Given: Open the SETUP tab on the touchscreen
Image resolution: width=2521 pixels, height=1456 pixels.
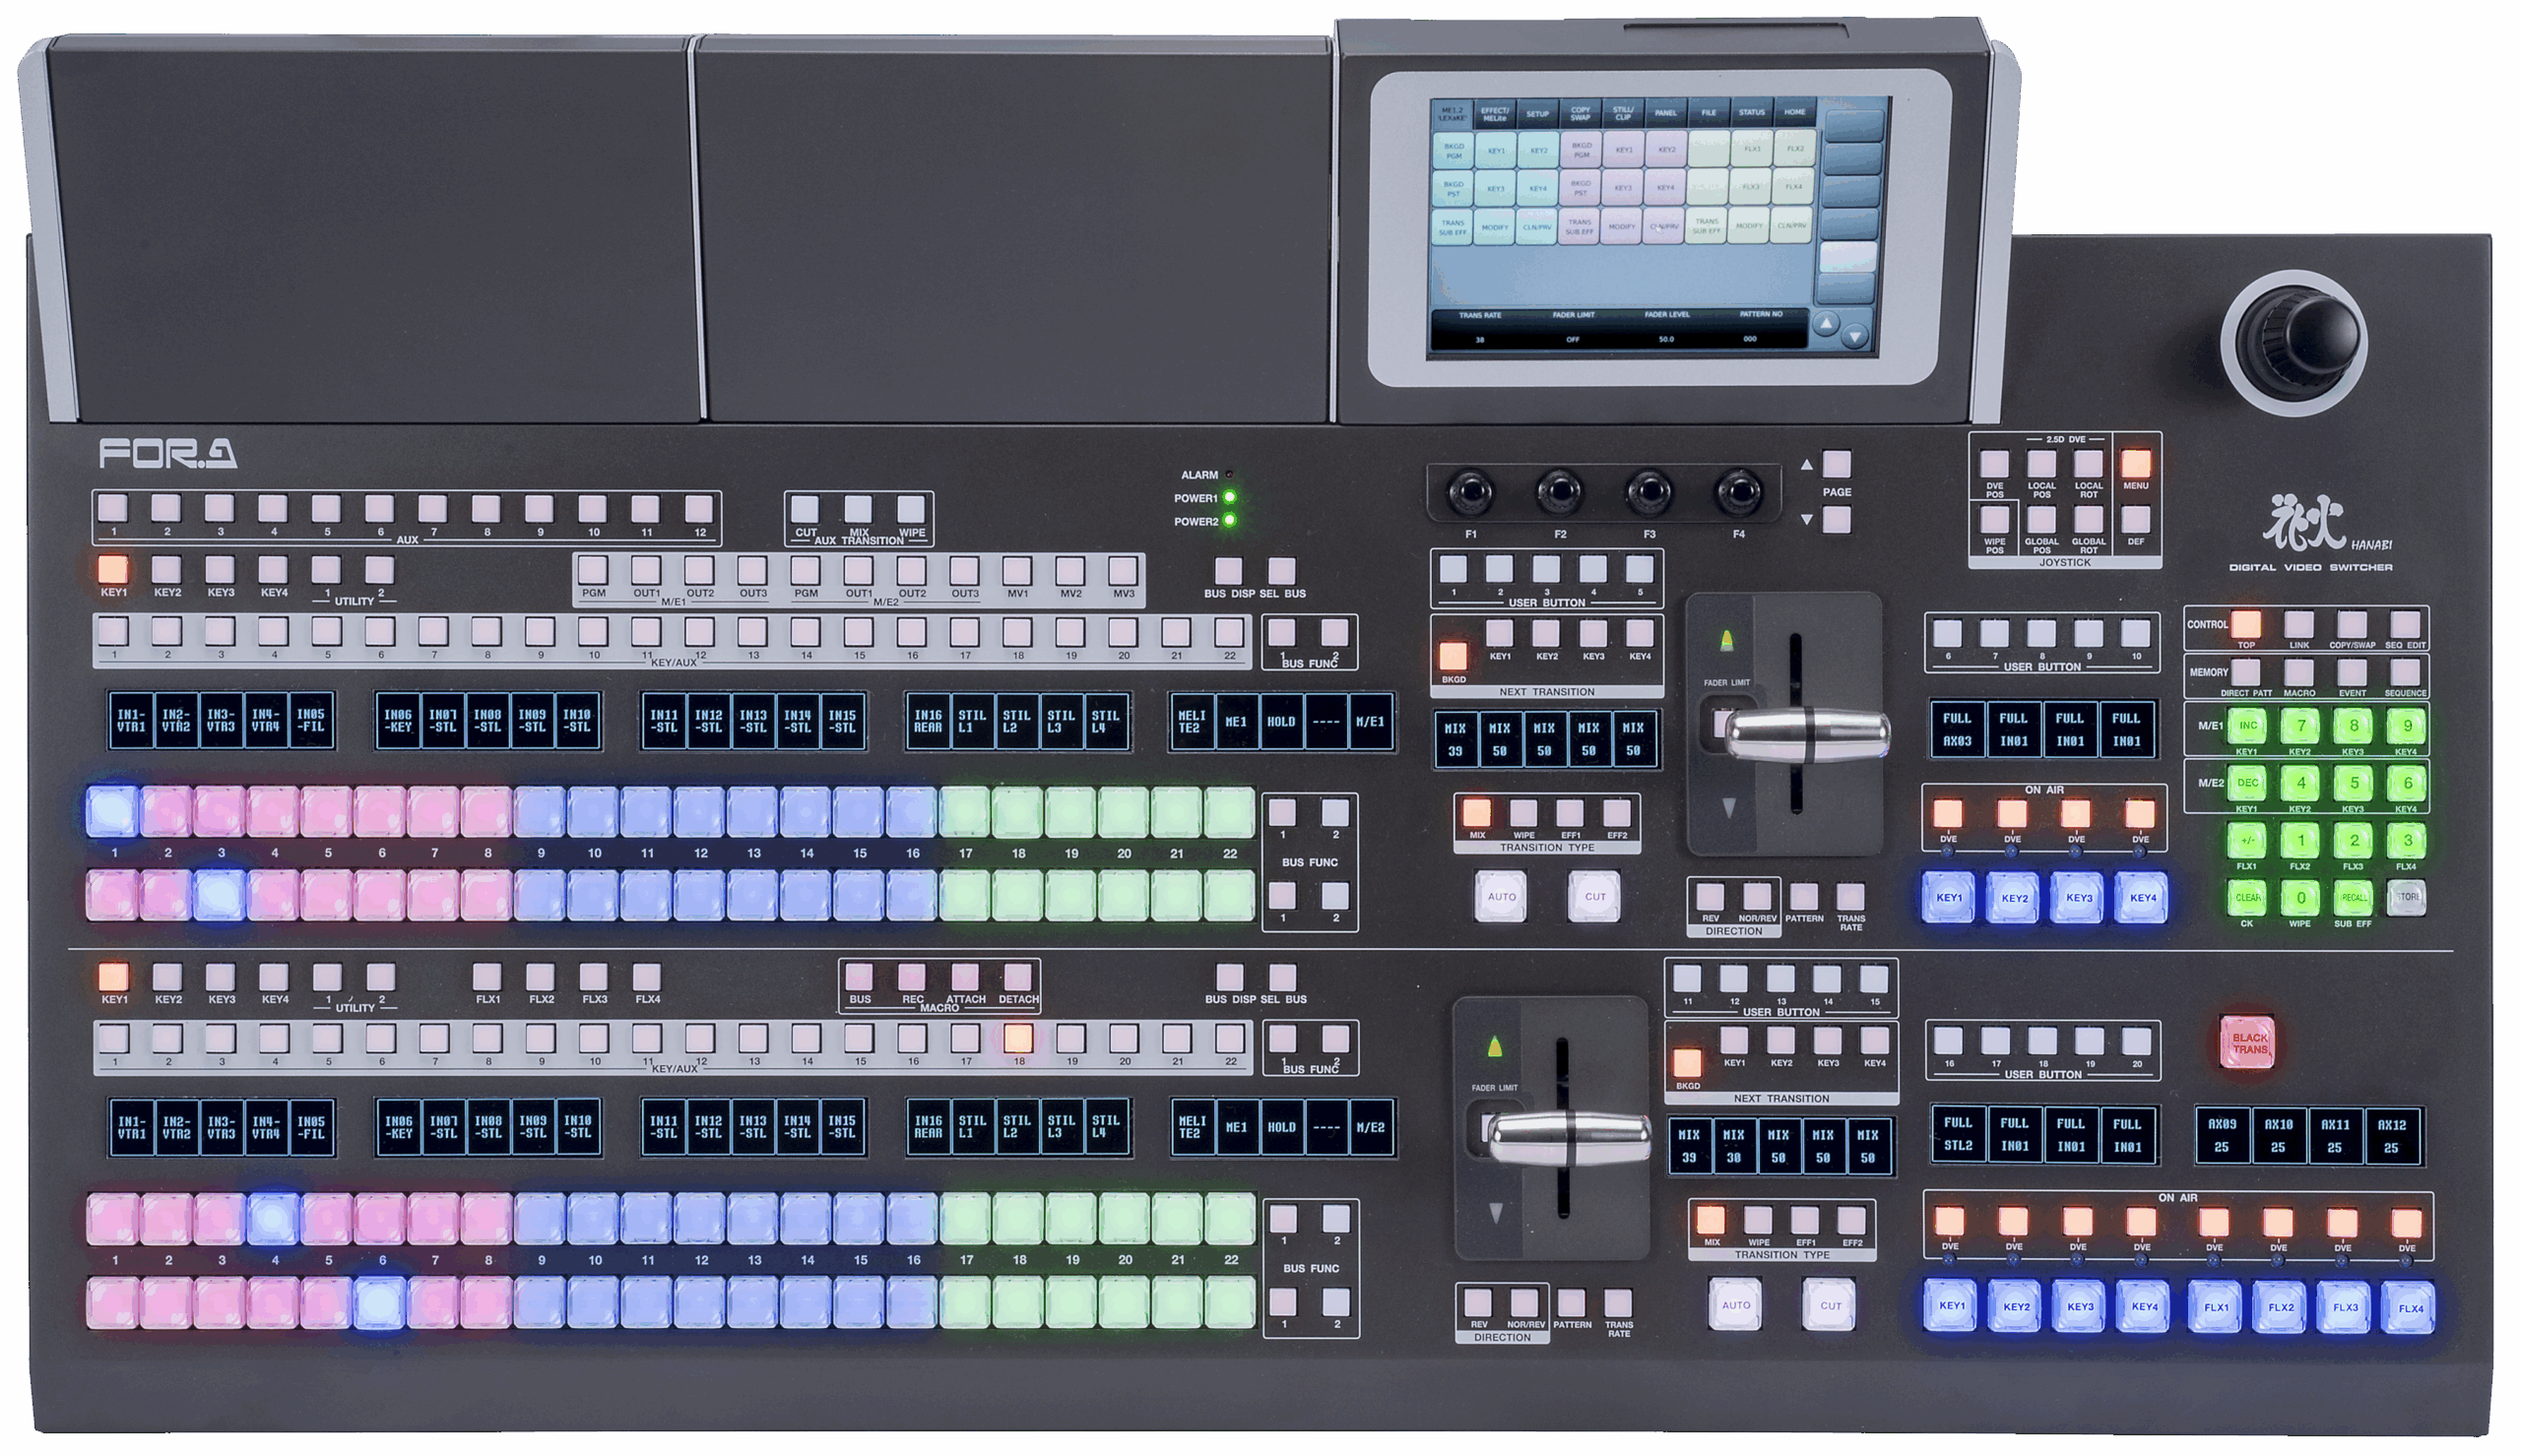Looking at the screenshot, I should tap(1537, 113).
